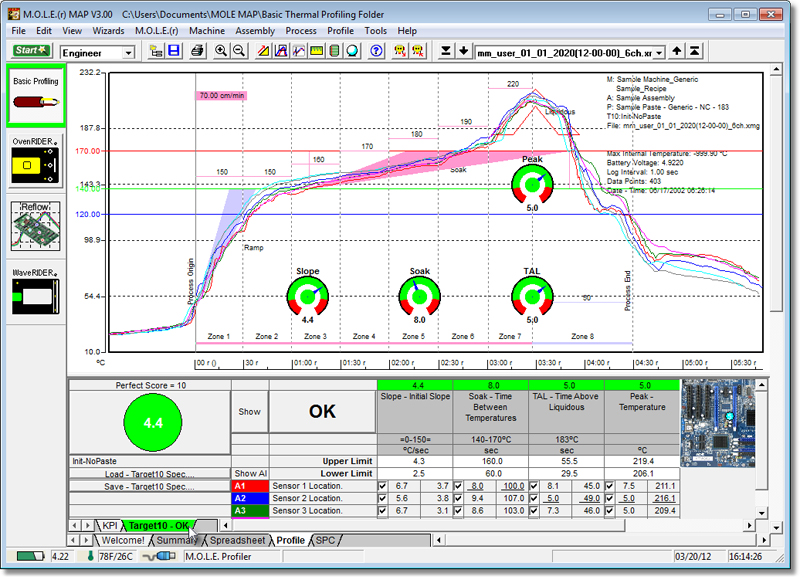Open the WaveRIDER environment

point(36,291)
